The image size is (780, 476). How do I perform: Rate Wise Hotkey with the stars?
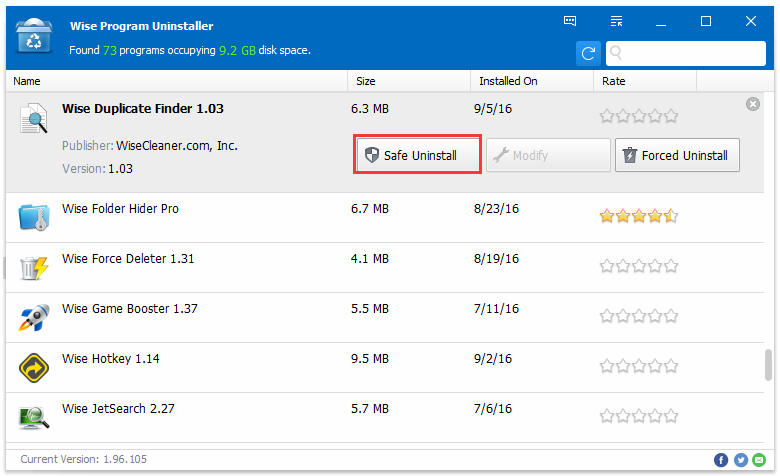[639, 367]
